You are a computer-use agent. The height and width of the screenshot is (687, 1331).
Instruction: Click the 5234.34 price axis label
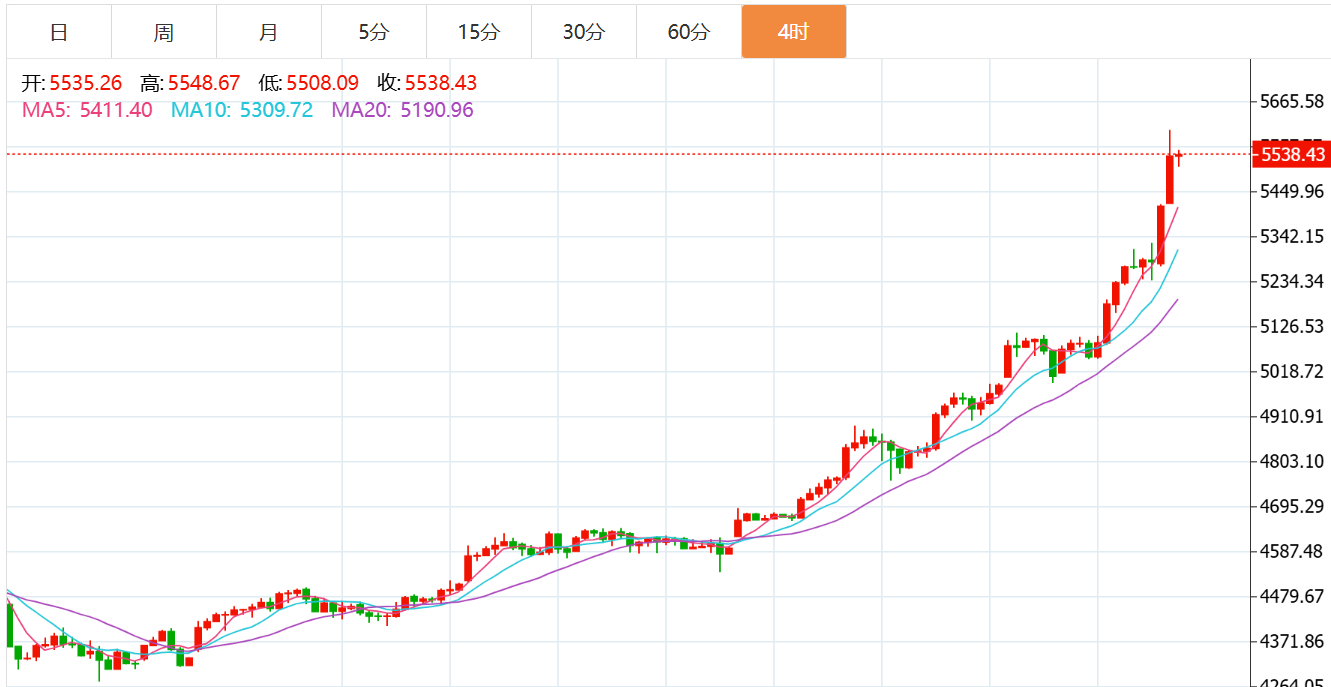[1294, 281]
